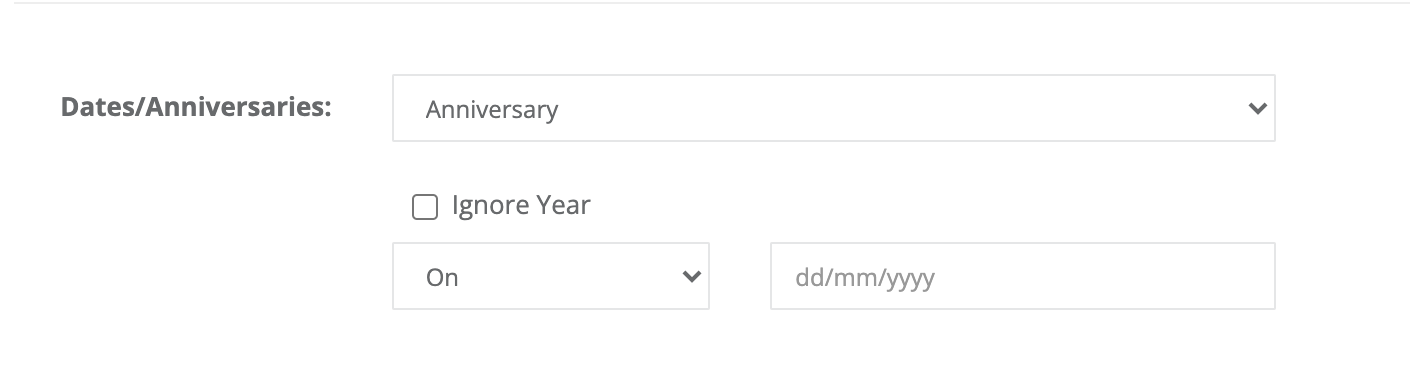The height and width of the screenshot is (374, 1410).
Task: Expand date type list via down arrow
Action: tap(1258, 108)
